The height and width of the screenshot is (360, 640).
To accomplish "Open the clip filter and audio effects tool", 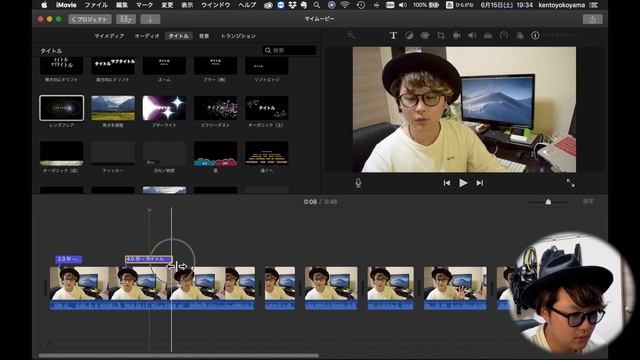I will 520,36.
